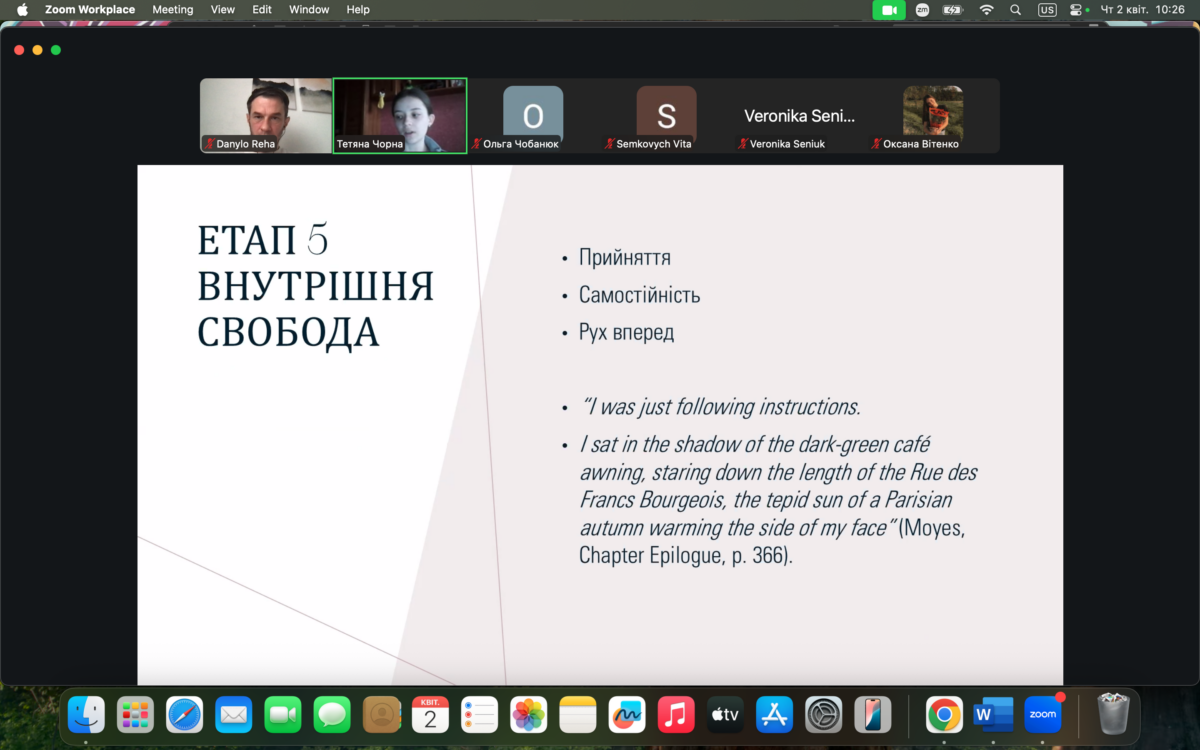Click Тетяна Чорна's active speaker video
1200x750 pixels.
(x=400, y=115)
